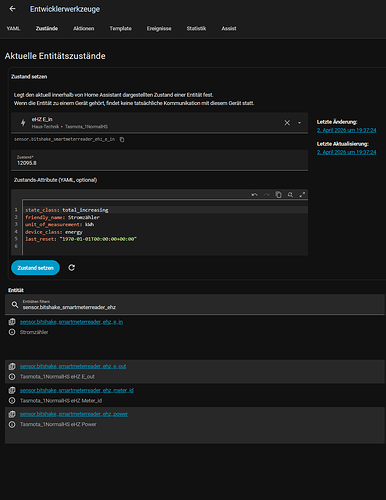Open sensor.bitshake_smartmeterreader_ehz_meter_id entity link
386x500 pixels.
tap(77, 390)
